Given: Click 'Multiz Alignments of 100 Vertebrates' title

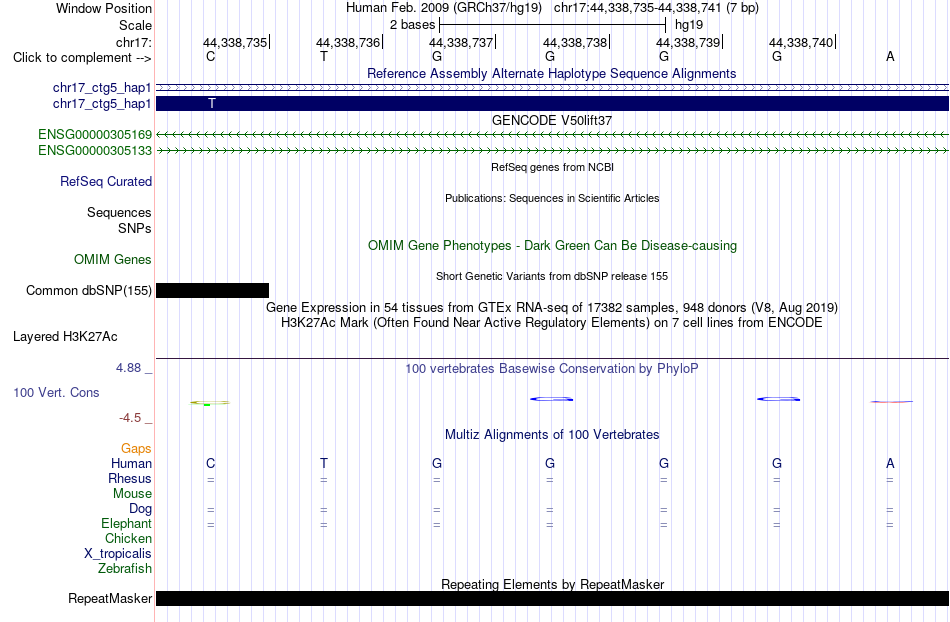Looking at the screenshot, I should pyautogui.click(x=552, y=434).
